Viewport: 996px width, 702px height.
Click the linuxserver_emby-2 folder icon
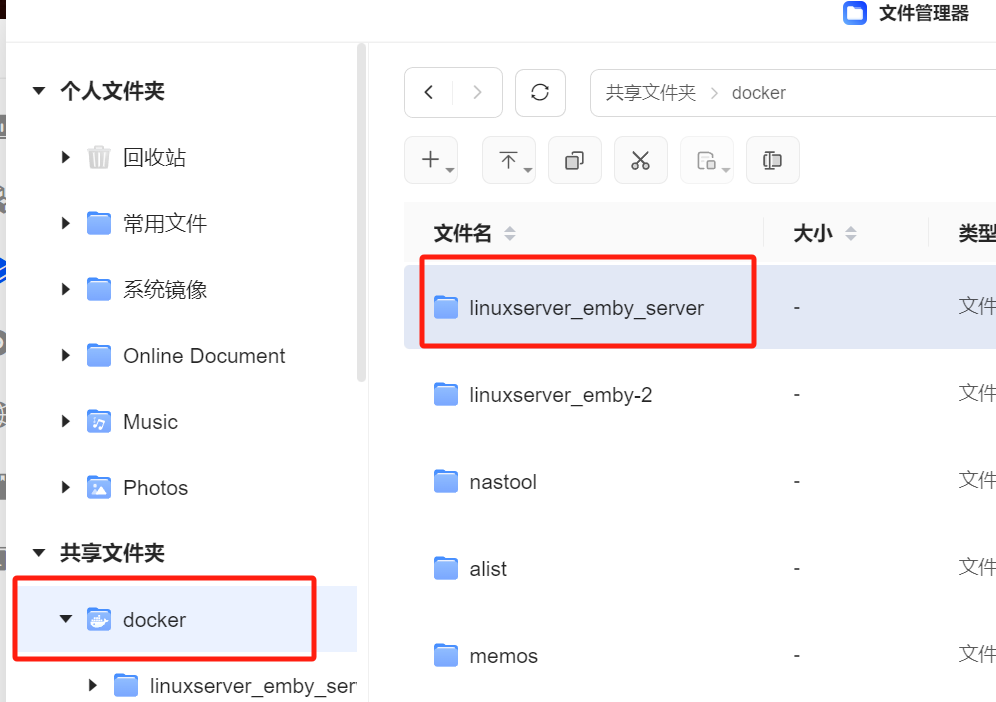coord(445,395)
